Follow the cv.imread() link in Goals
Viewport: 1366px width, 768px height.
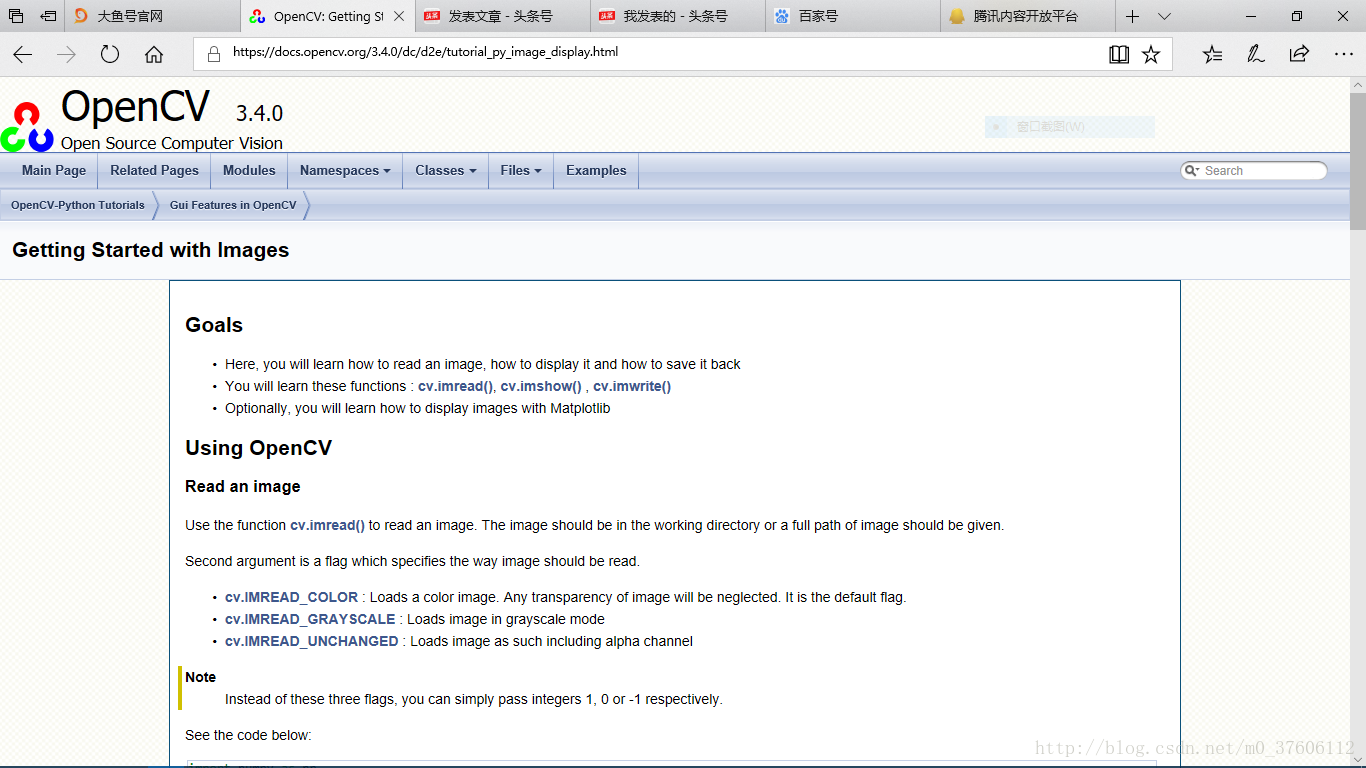455,386
